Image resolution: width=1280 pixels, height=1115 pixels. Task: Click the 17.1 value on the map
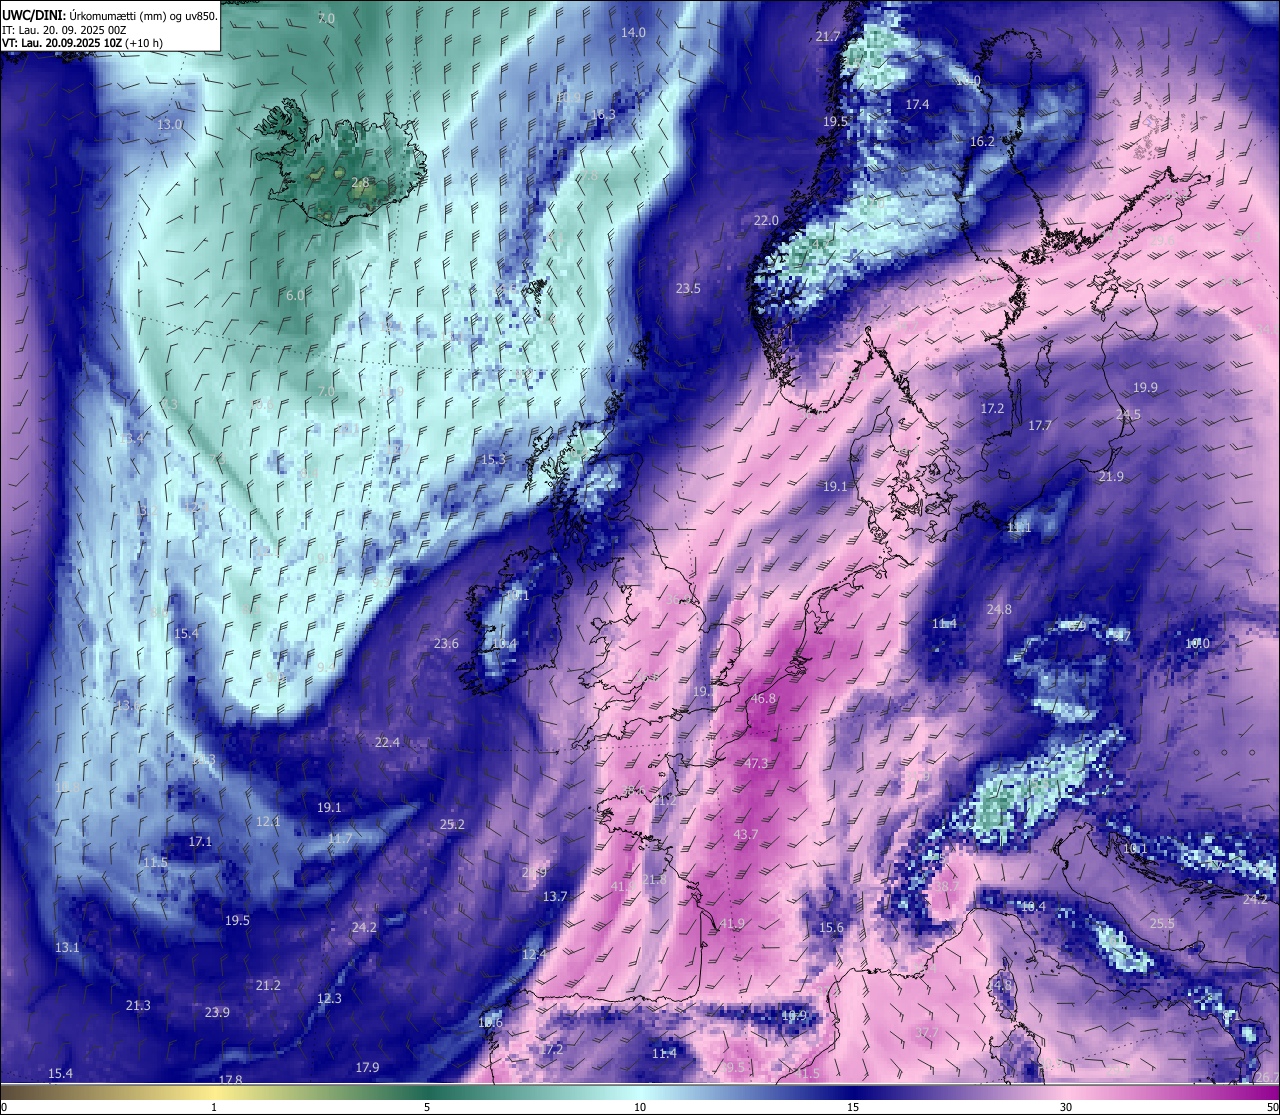tap(200, 841)
